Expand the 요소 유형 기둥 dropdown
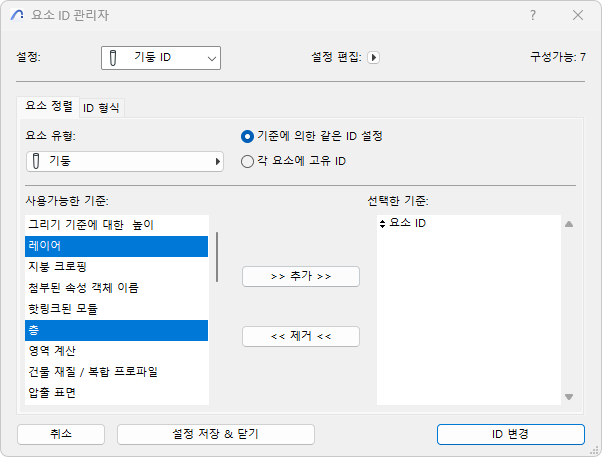Screen dimensions: 602x457 pos(124,160)
